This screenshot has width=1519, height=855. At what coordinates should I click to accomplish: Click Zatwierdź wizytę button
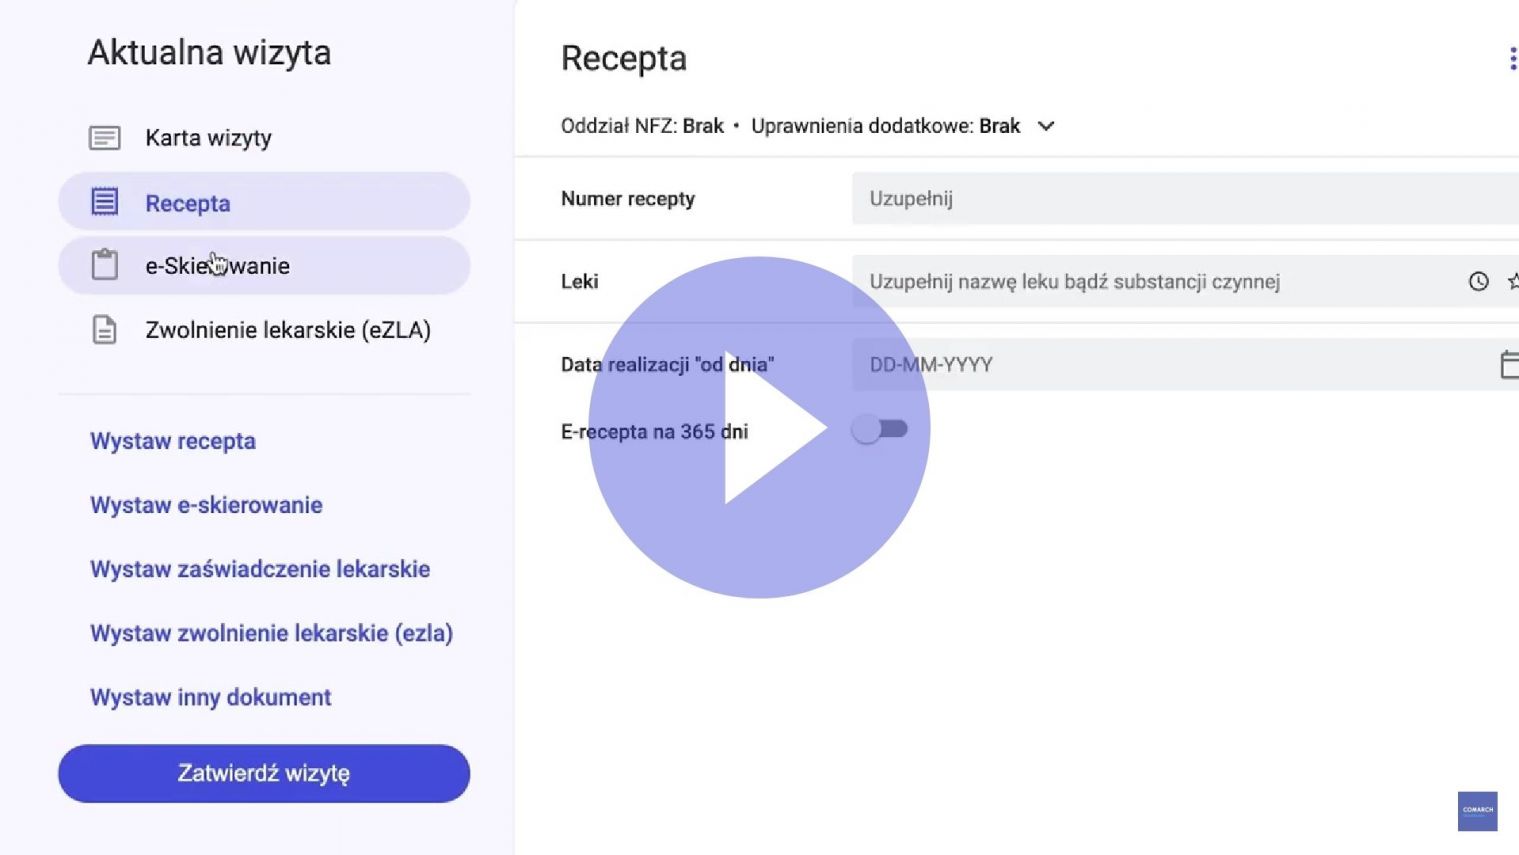[x=264, y=773]
